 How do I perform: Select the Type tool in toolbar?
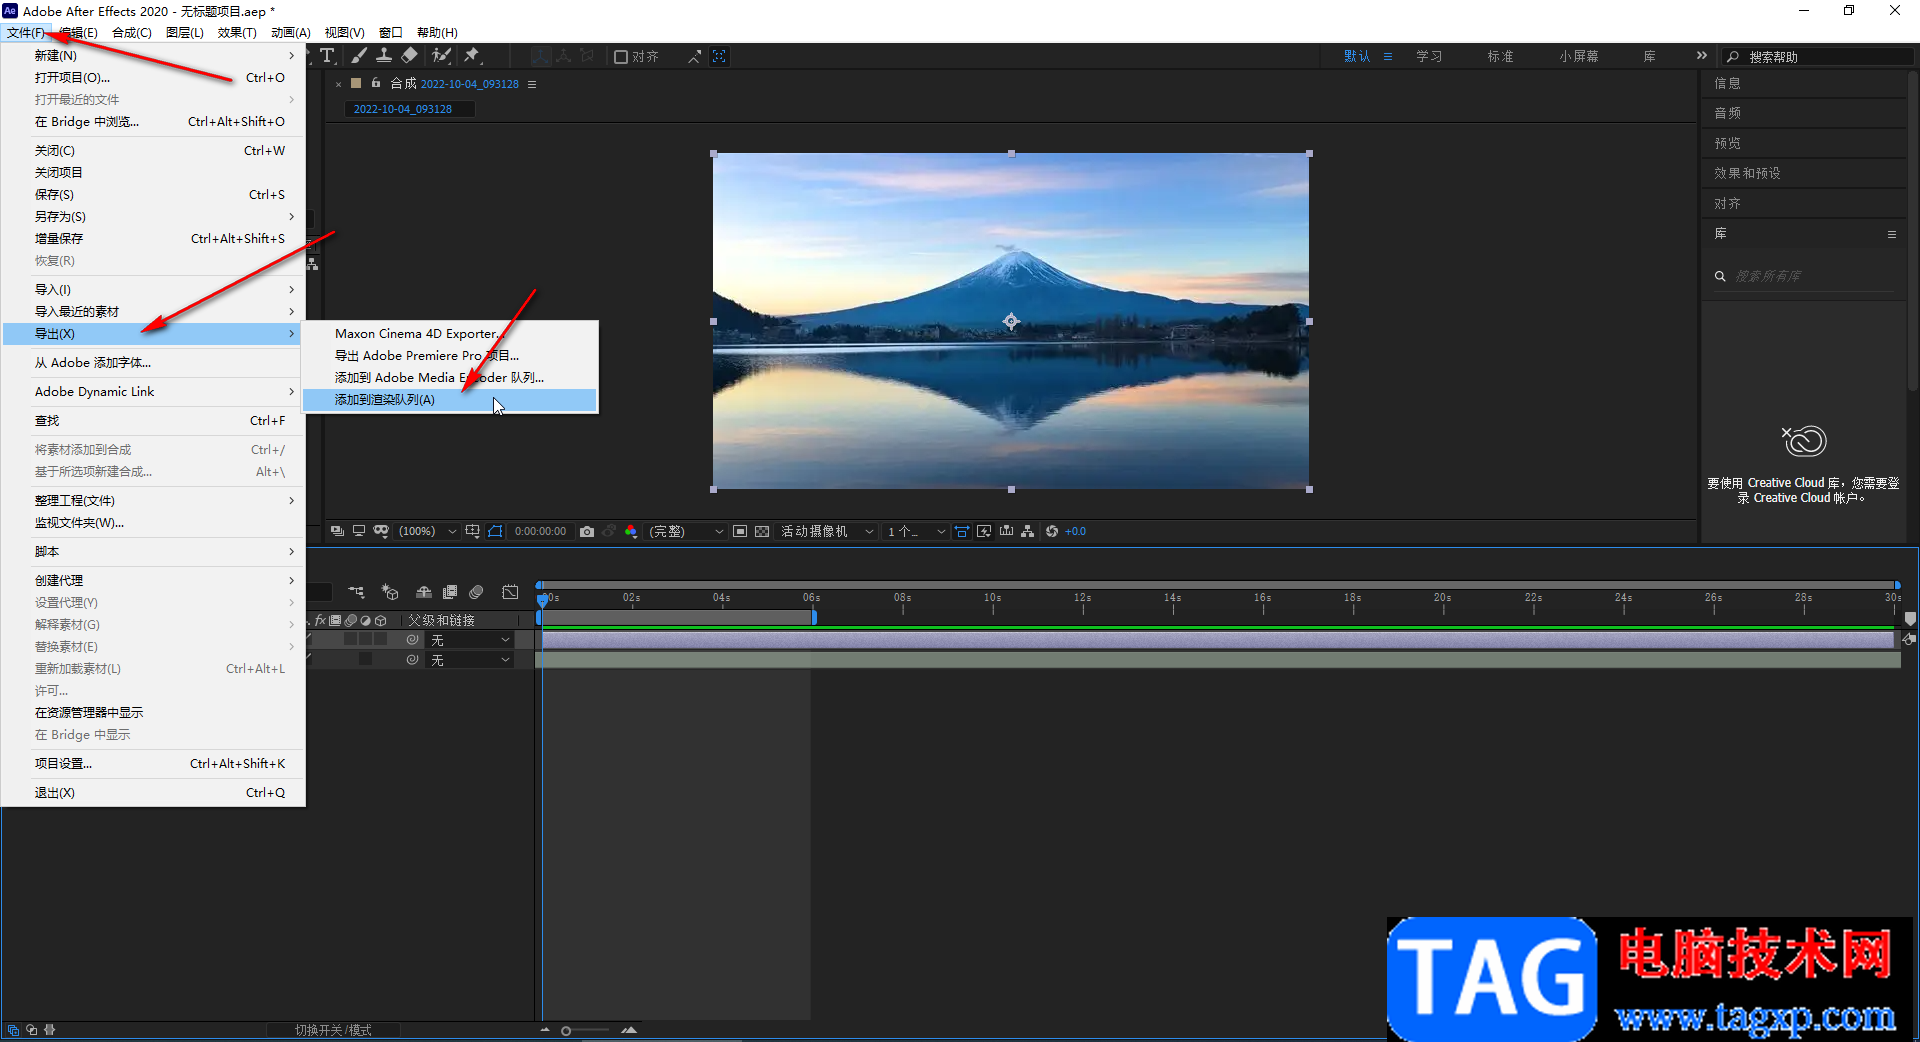(x=327, y=56)
